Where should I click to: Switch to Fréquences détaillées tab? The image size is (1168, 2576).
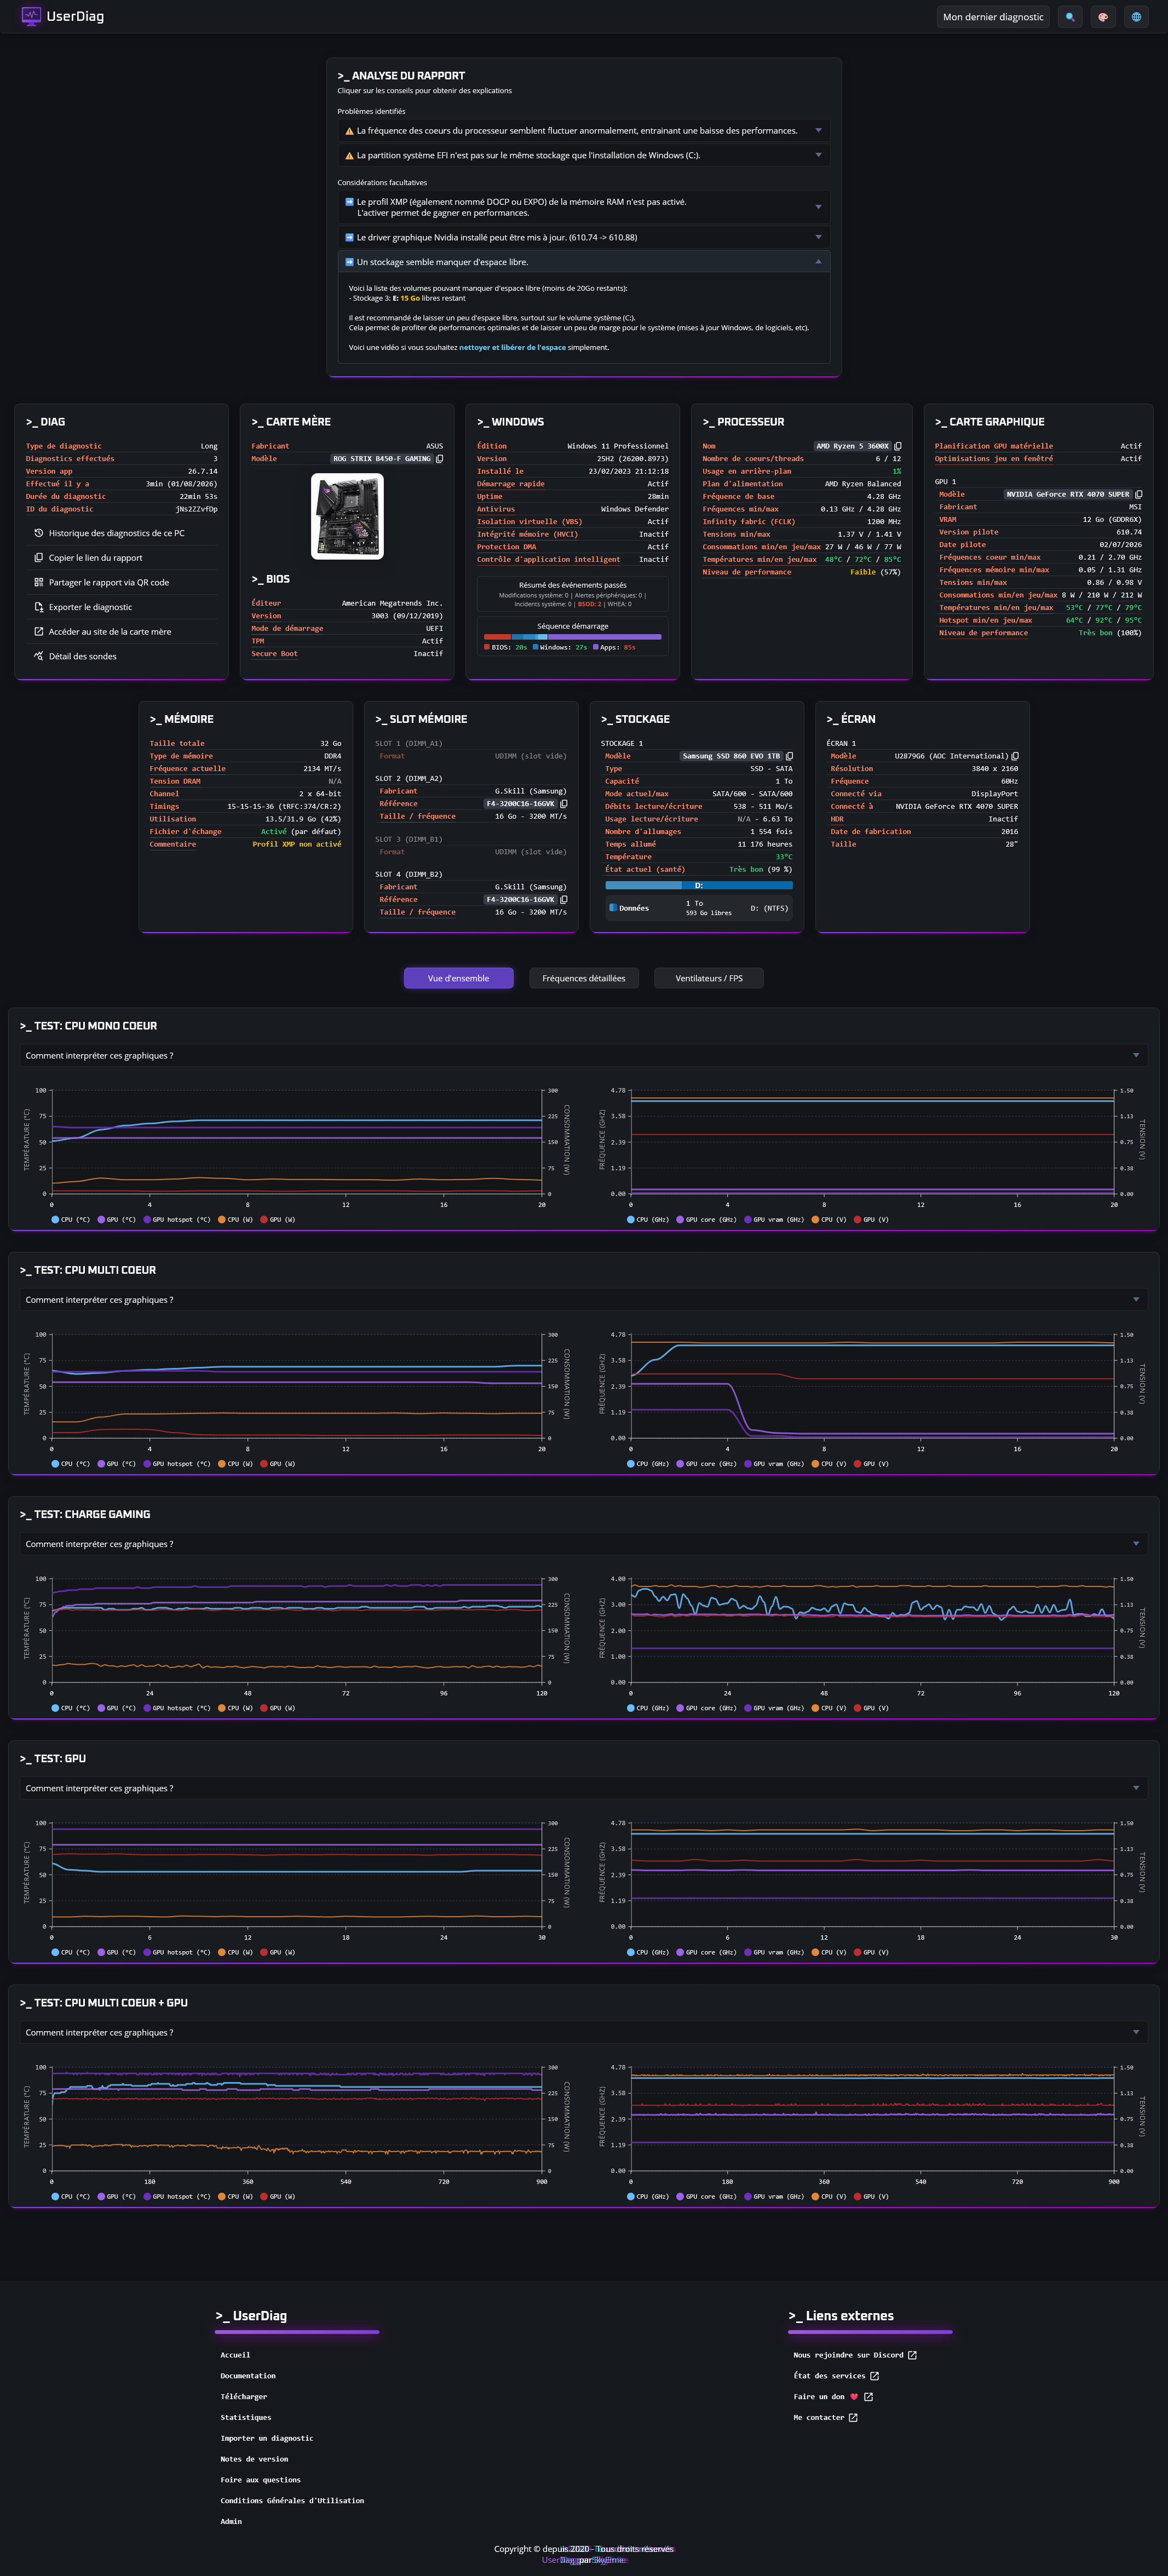pyautogui.click(x=584, y=978)
